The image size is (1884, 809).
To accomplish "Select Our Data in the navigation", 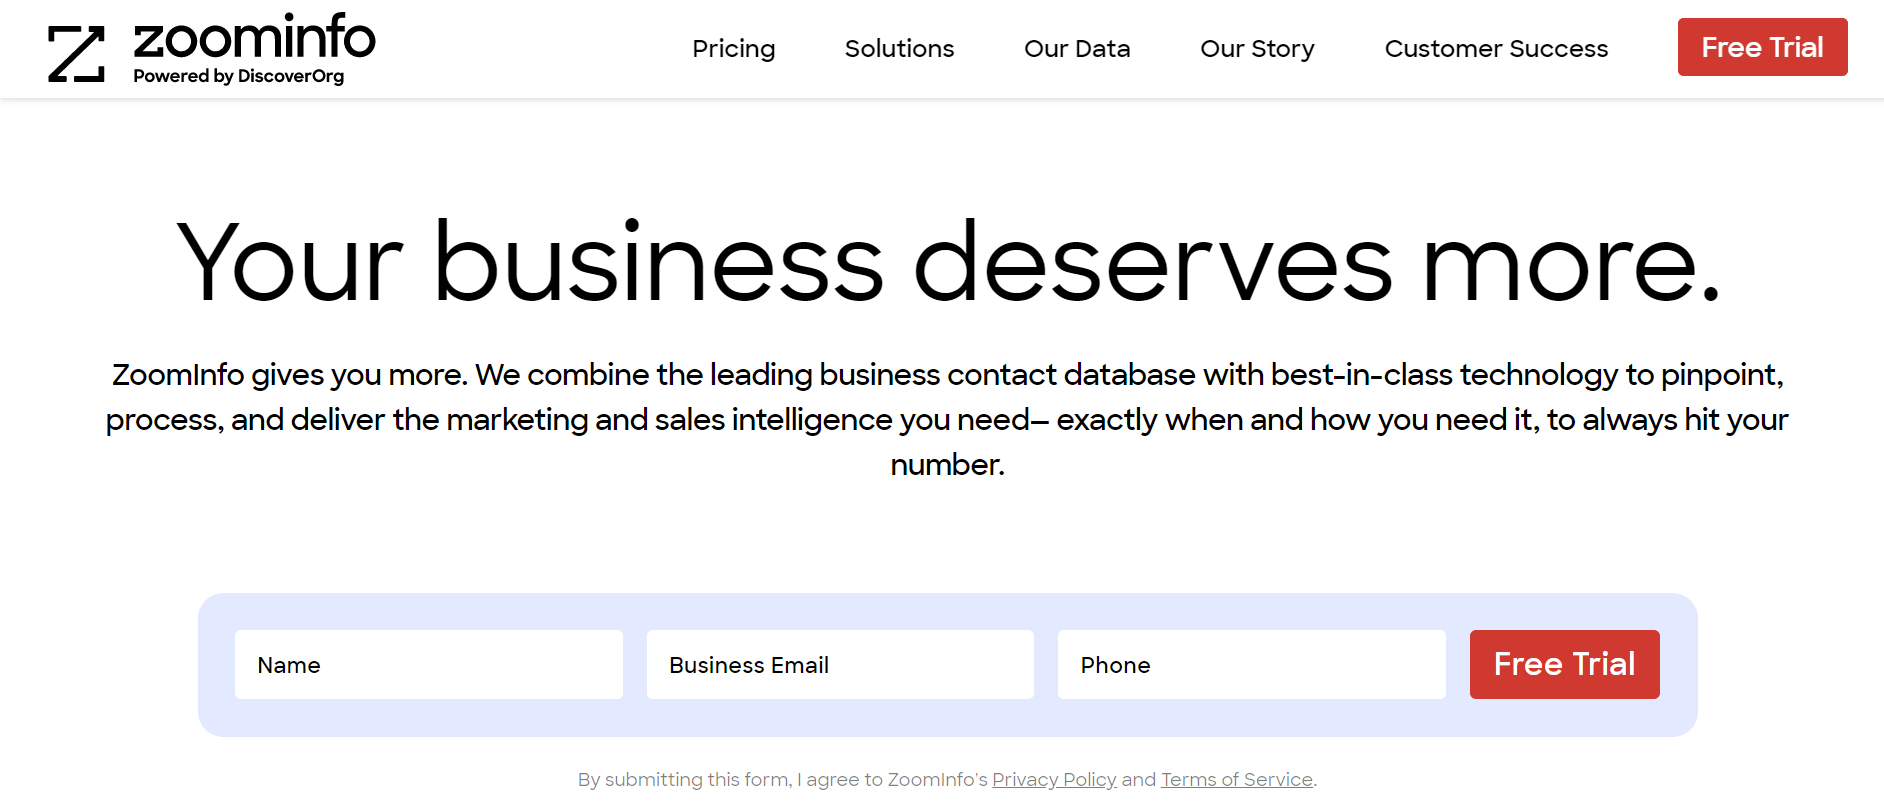I will click(1077, 48).
